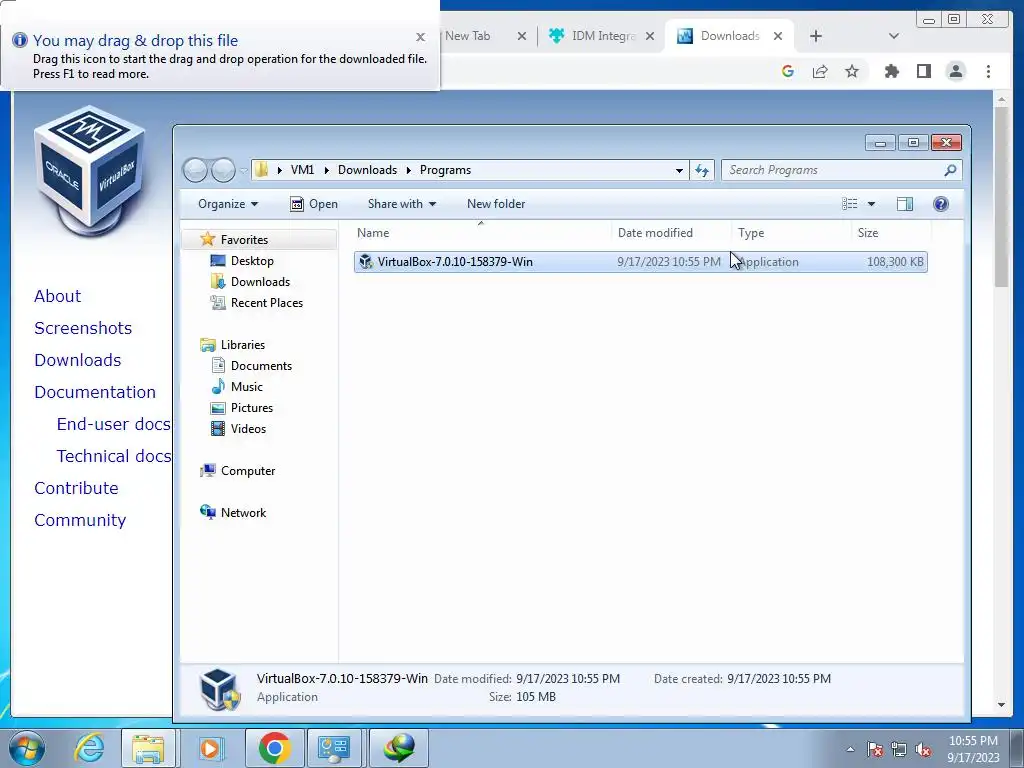Select Recent Places in navigation pane

[266, 303]
